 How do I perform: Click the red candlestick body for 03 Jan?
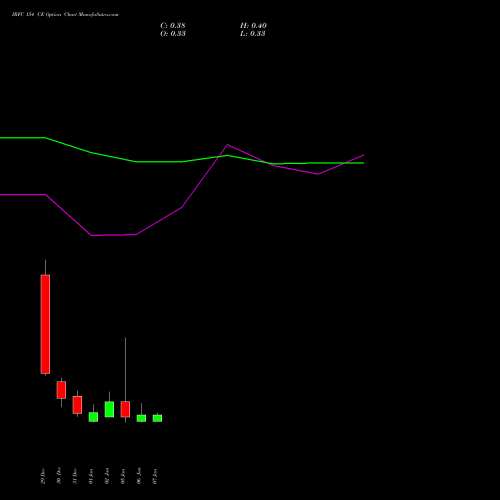tap(125, 409)
